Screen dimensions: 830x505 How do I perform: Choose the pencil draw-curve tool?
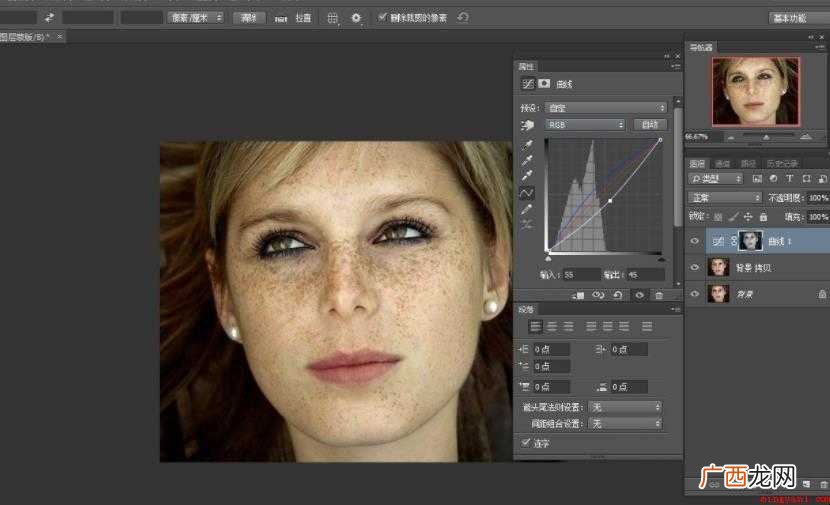coord(527,210)
